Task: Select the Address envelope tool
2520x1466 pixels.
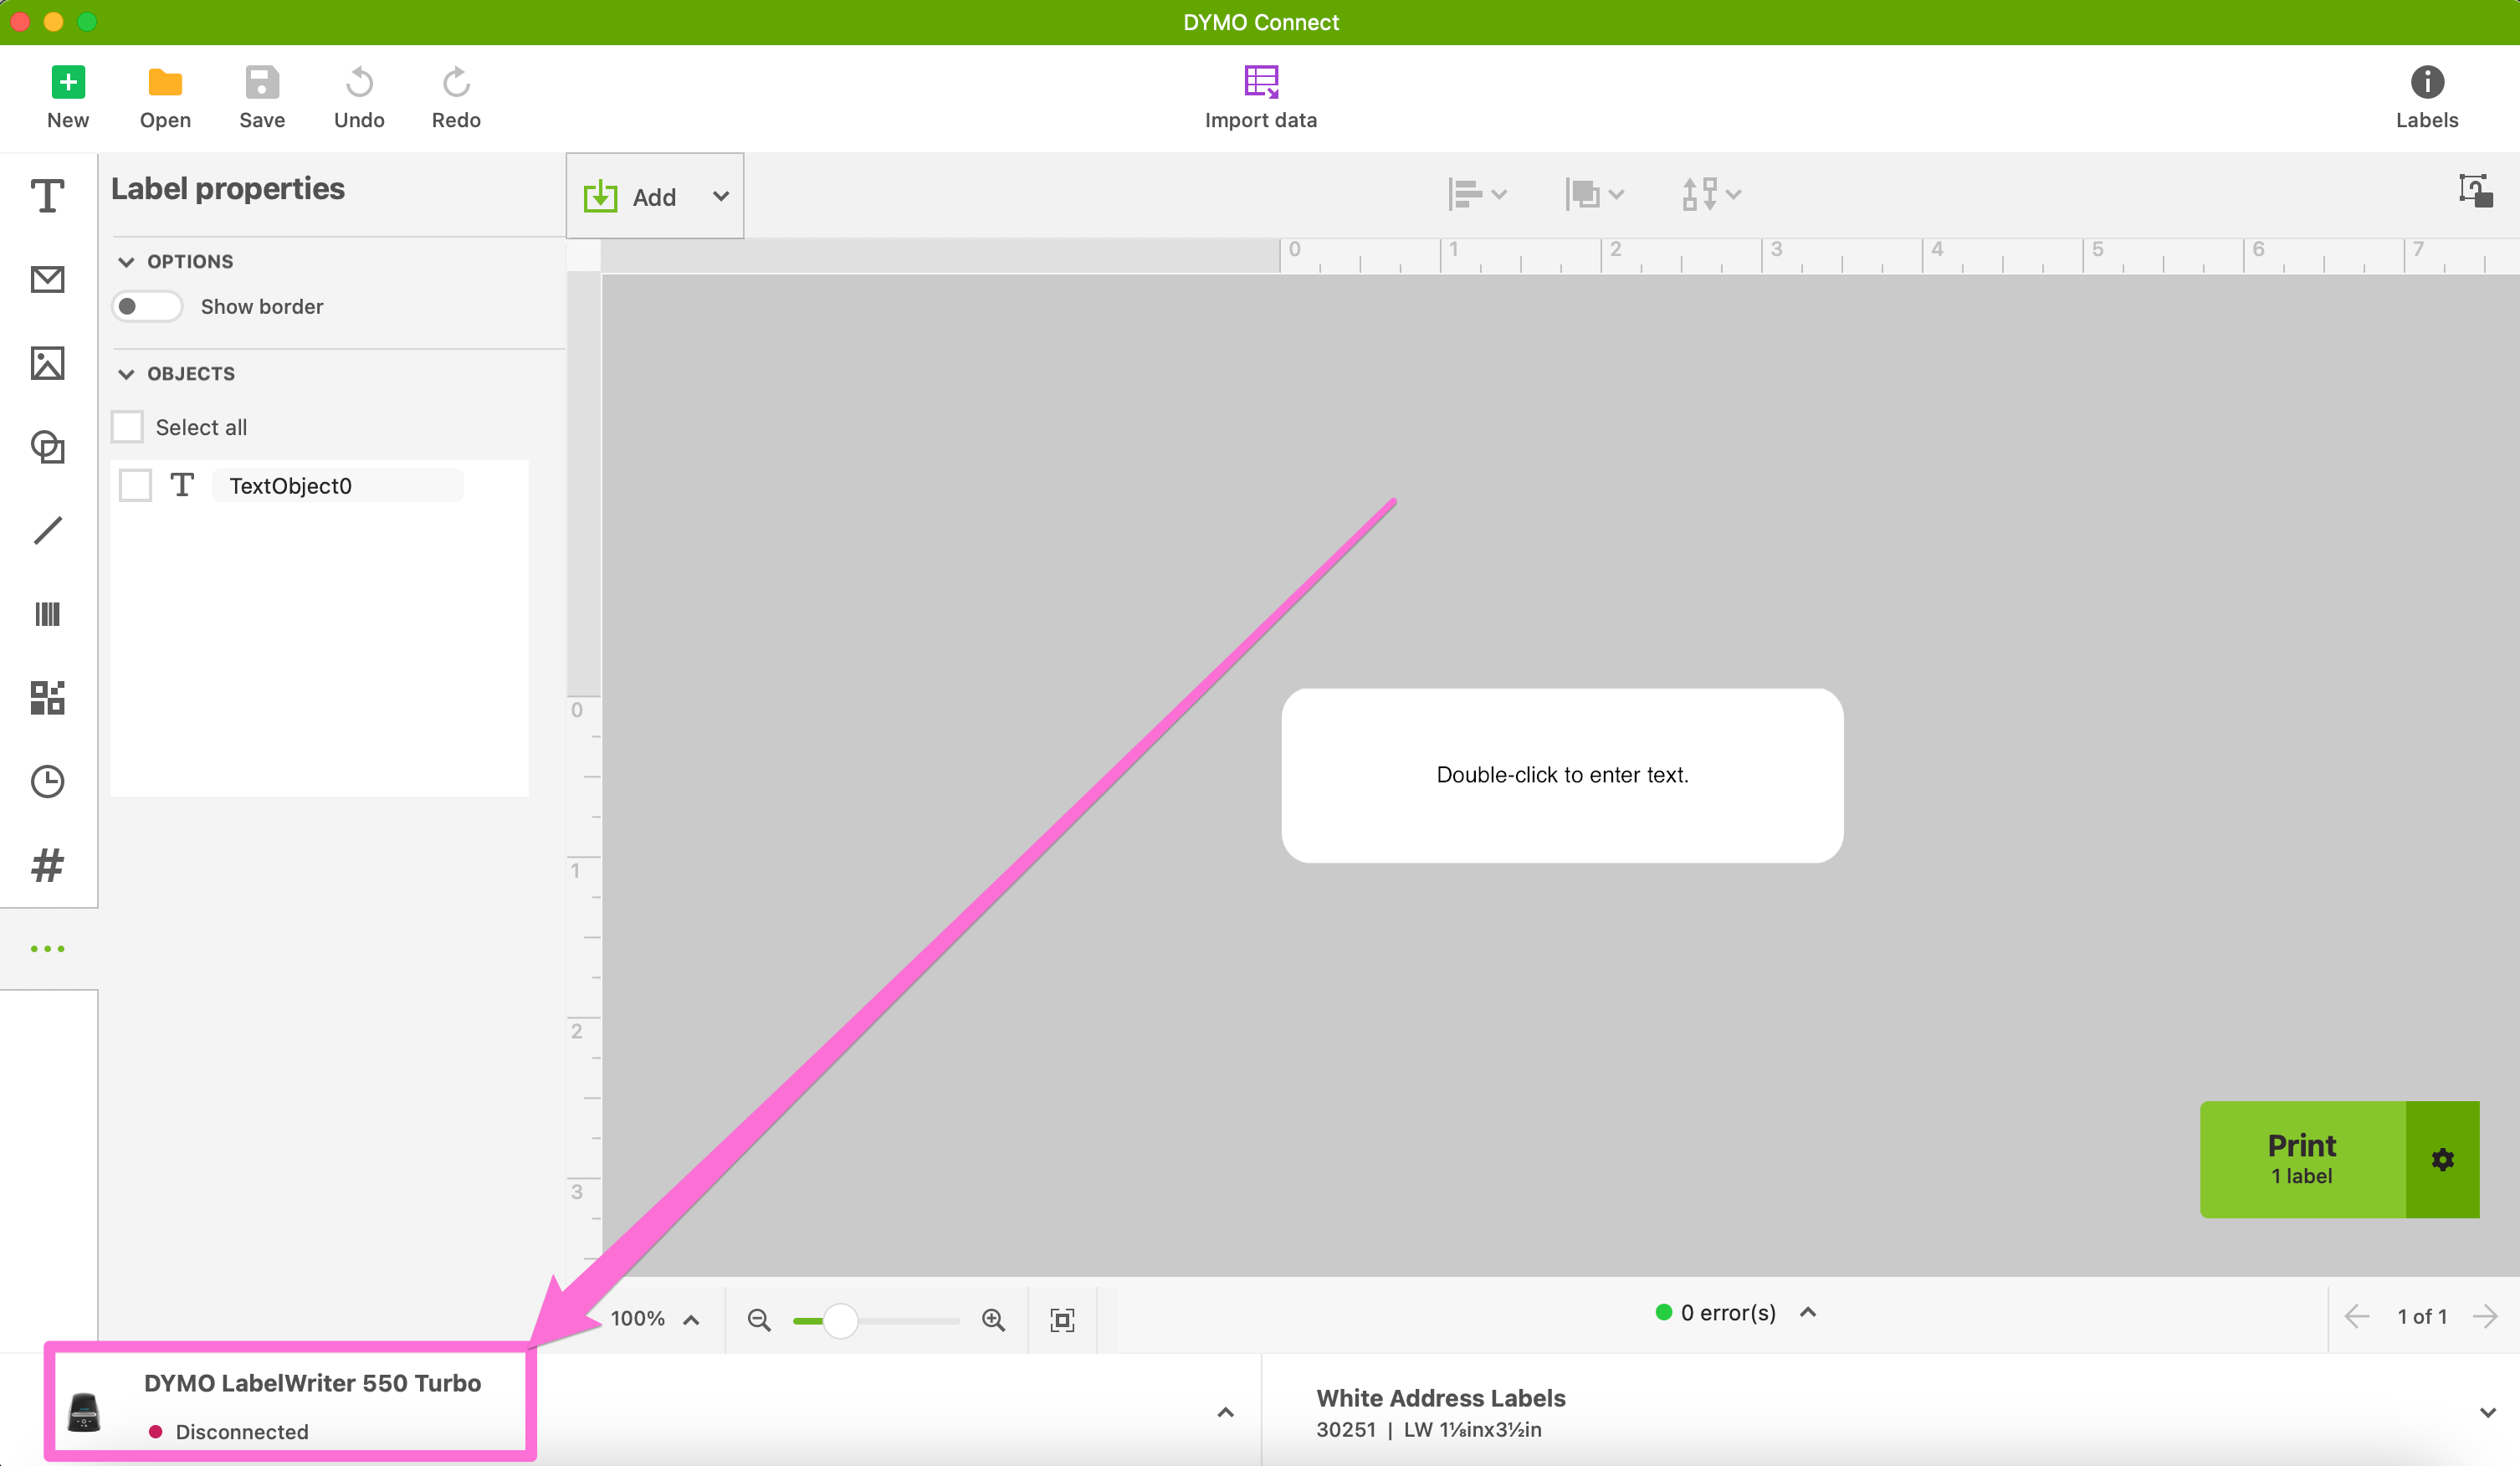Action: pos(47,279)
